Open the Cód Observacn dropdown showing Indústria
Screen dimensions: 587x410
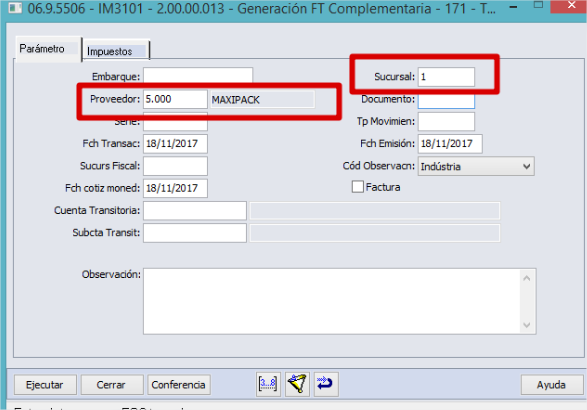click(476, 166)
